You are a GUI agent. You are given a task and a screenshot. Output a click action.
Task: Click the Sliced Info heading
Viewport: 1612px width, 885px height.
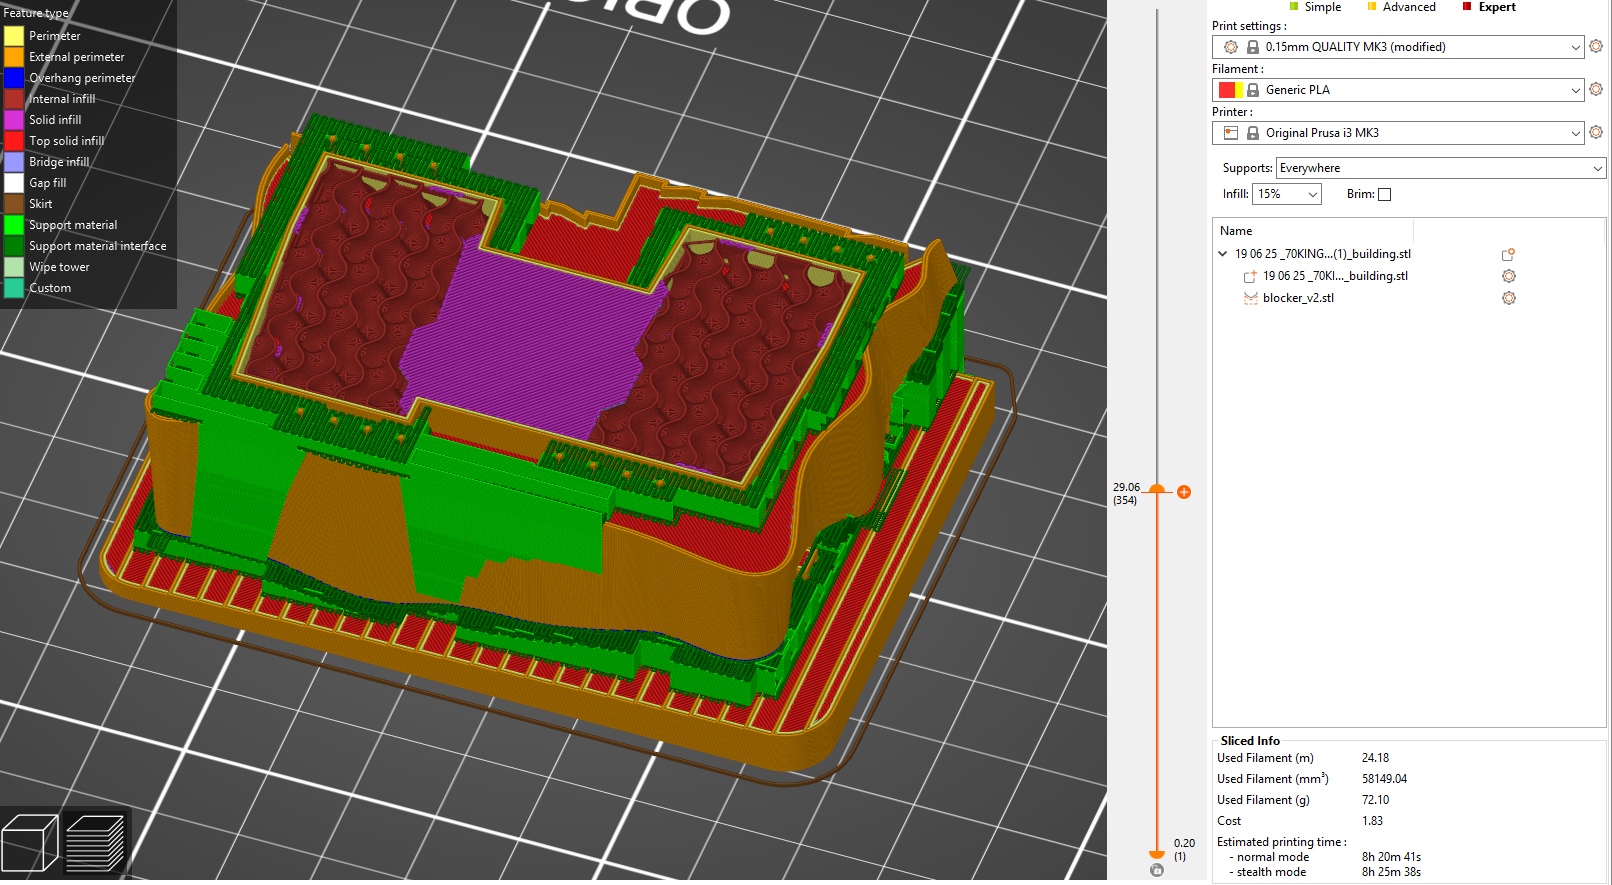pos(1250,741)
